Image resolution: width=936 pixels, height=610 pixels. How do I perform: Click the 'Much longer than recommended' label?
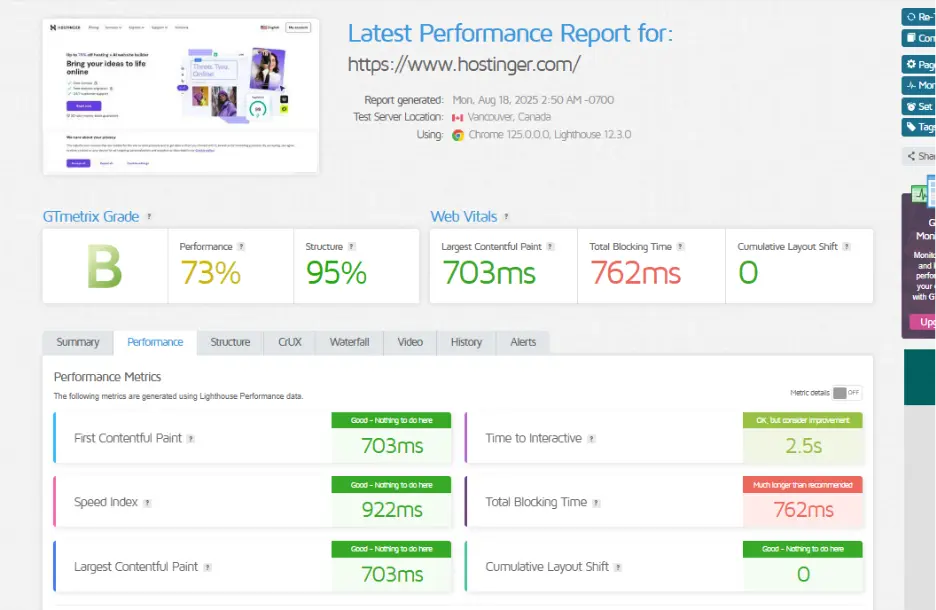803,485
